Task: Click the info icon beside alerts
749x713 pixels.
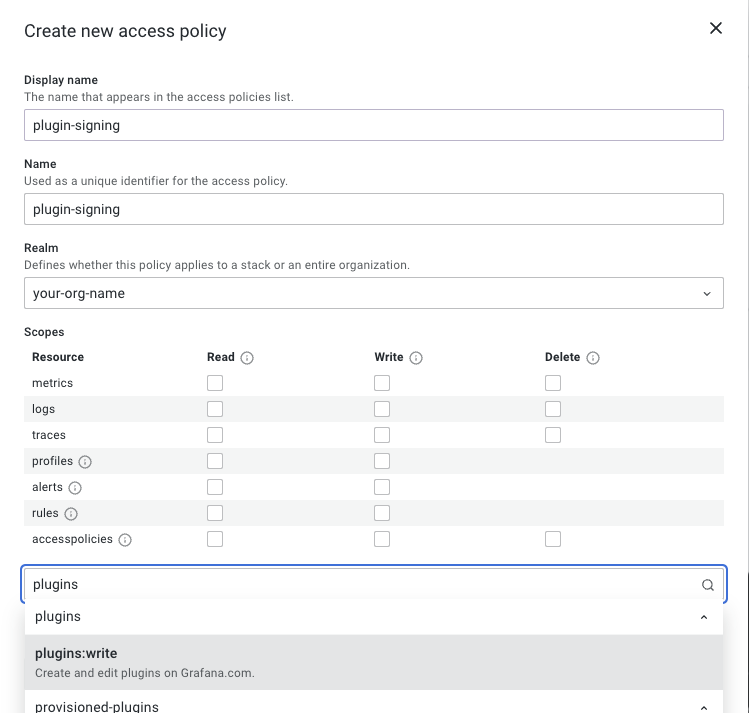Action: click(75, 488)
